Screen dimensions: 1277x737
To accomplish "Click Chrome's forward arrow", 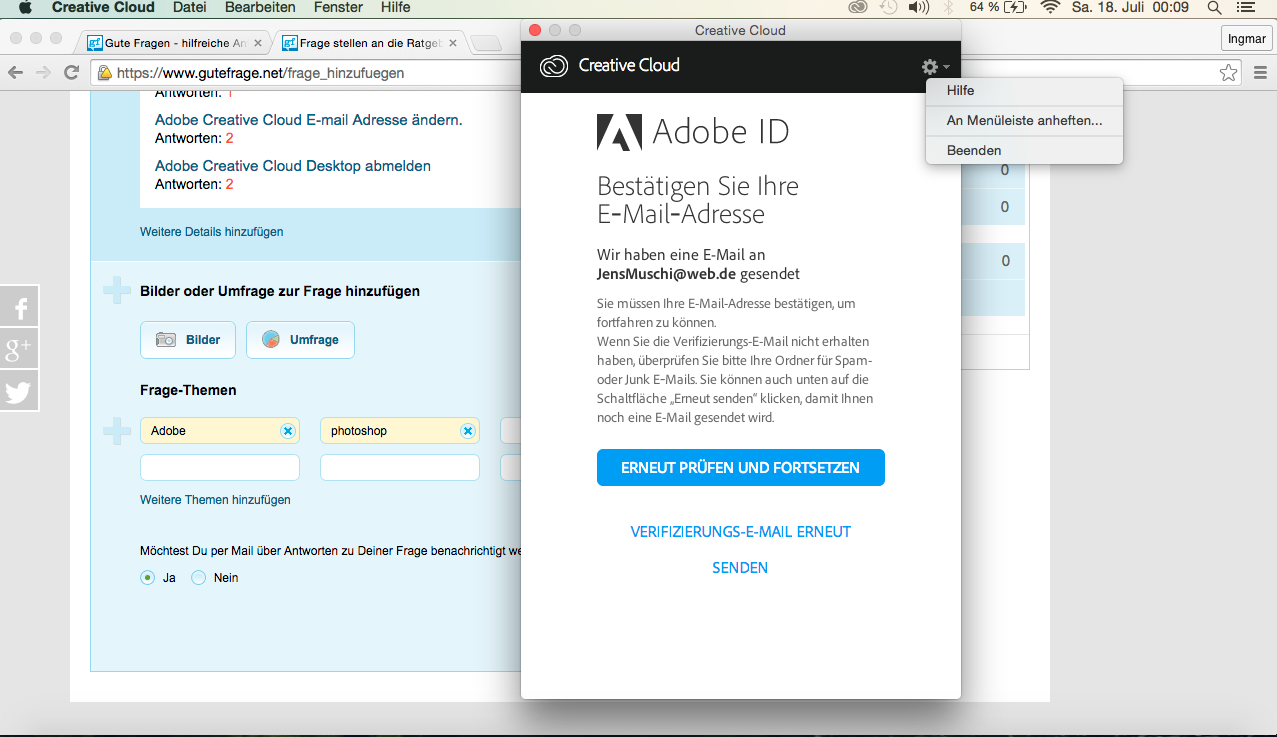I will [43, 73].
